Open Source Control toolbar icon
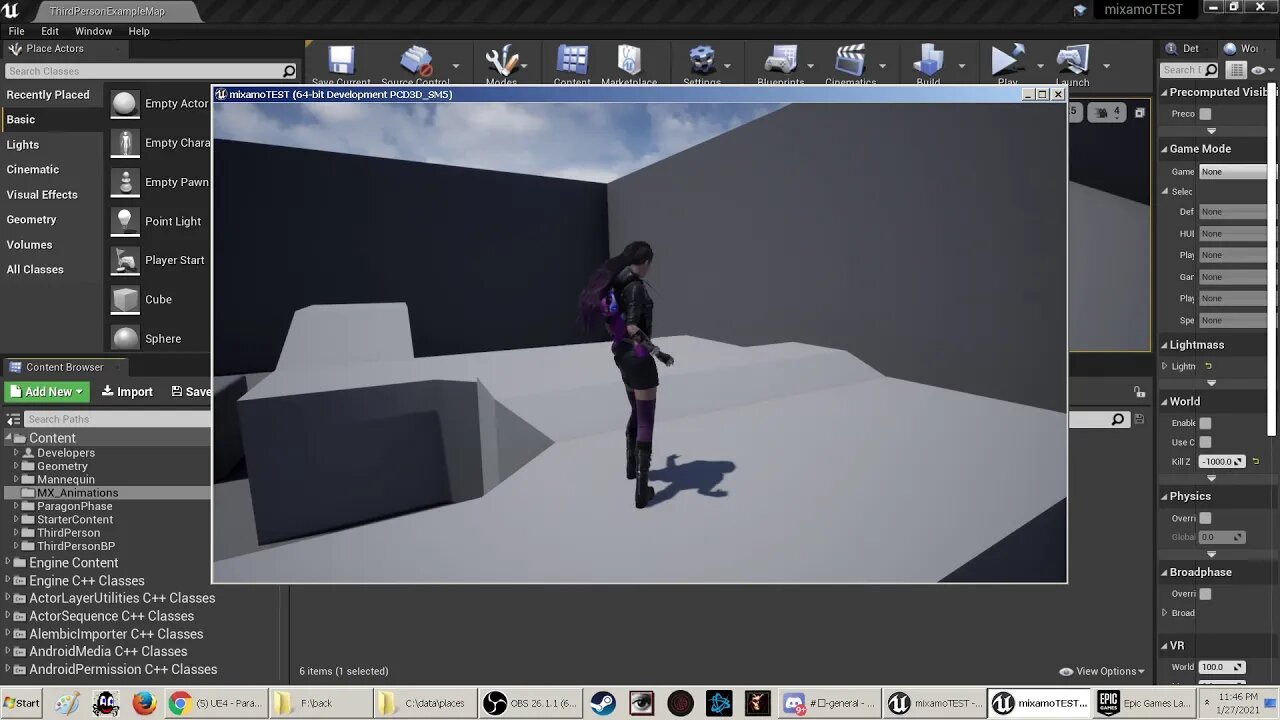The width and height of the screenshot is (1280, 720). (416, 61)
